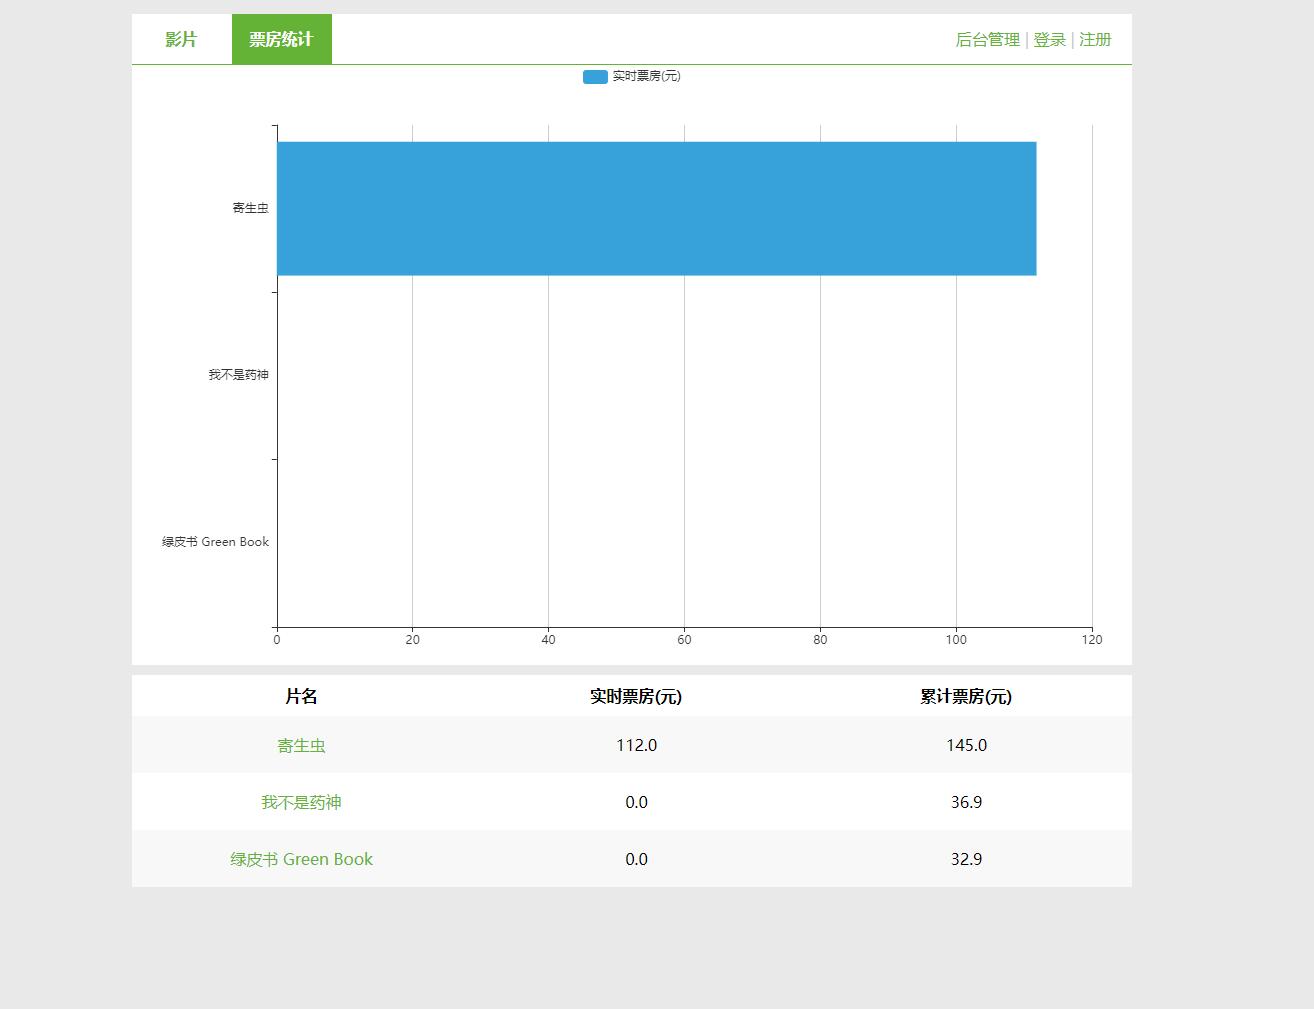
Task: Click the 片名 table header
Action: [x=302, y=696]
